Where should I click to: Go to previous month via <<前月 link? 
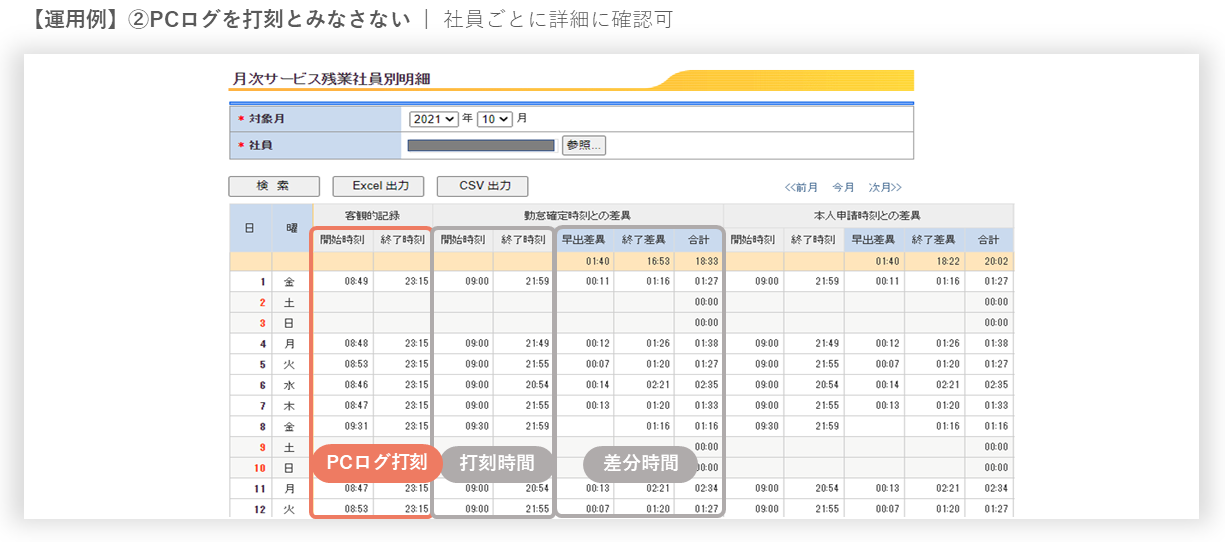(x=801, y=187)
